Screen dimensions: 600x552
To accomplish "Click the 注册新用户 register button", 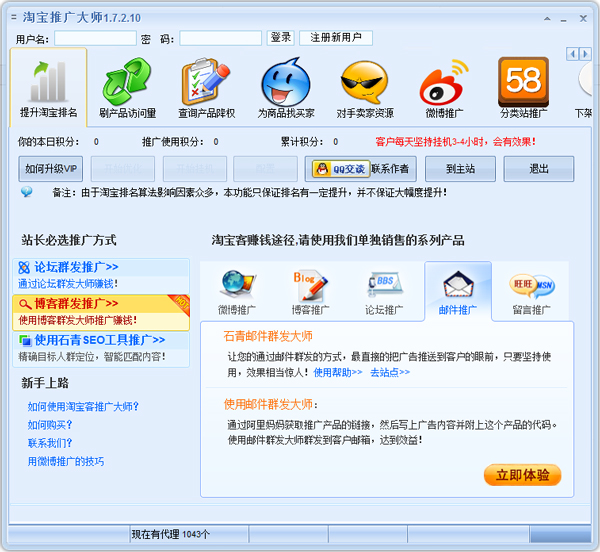I will tap(336, 38).
